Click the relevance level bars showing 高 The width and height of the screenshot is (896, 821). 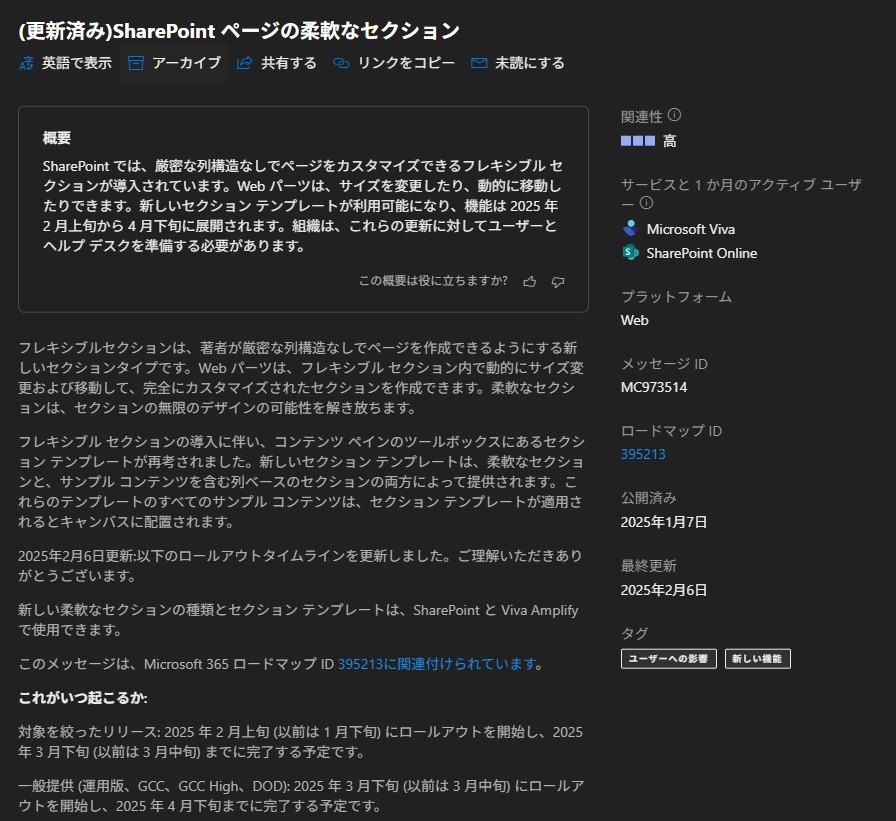[x=638, y=141]
